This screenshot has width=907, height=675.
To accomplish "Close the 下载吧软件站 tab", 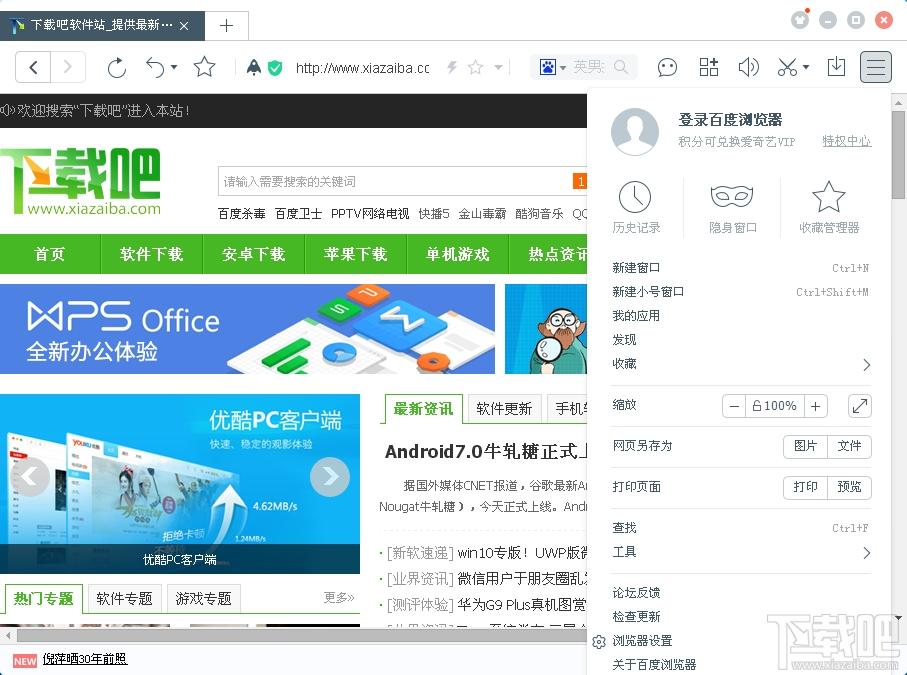I will coord(184,25).
